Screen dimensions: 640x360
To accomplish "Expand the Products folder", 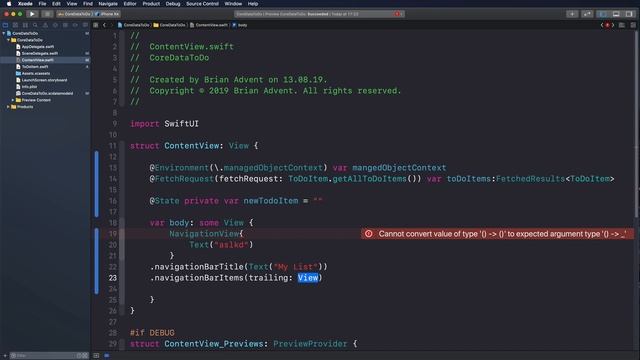I will (x=9, y=107).
